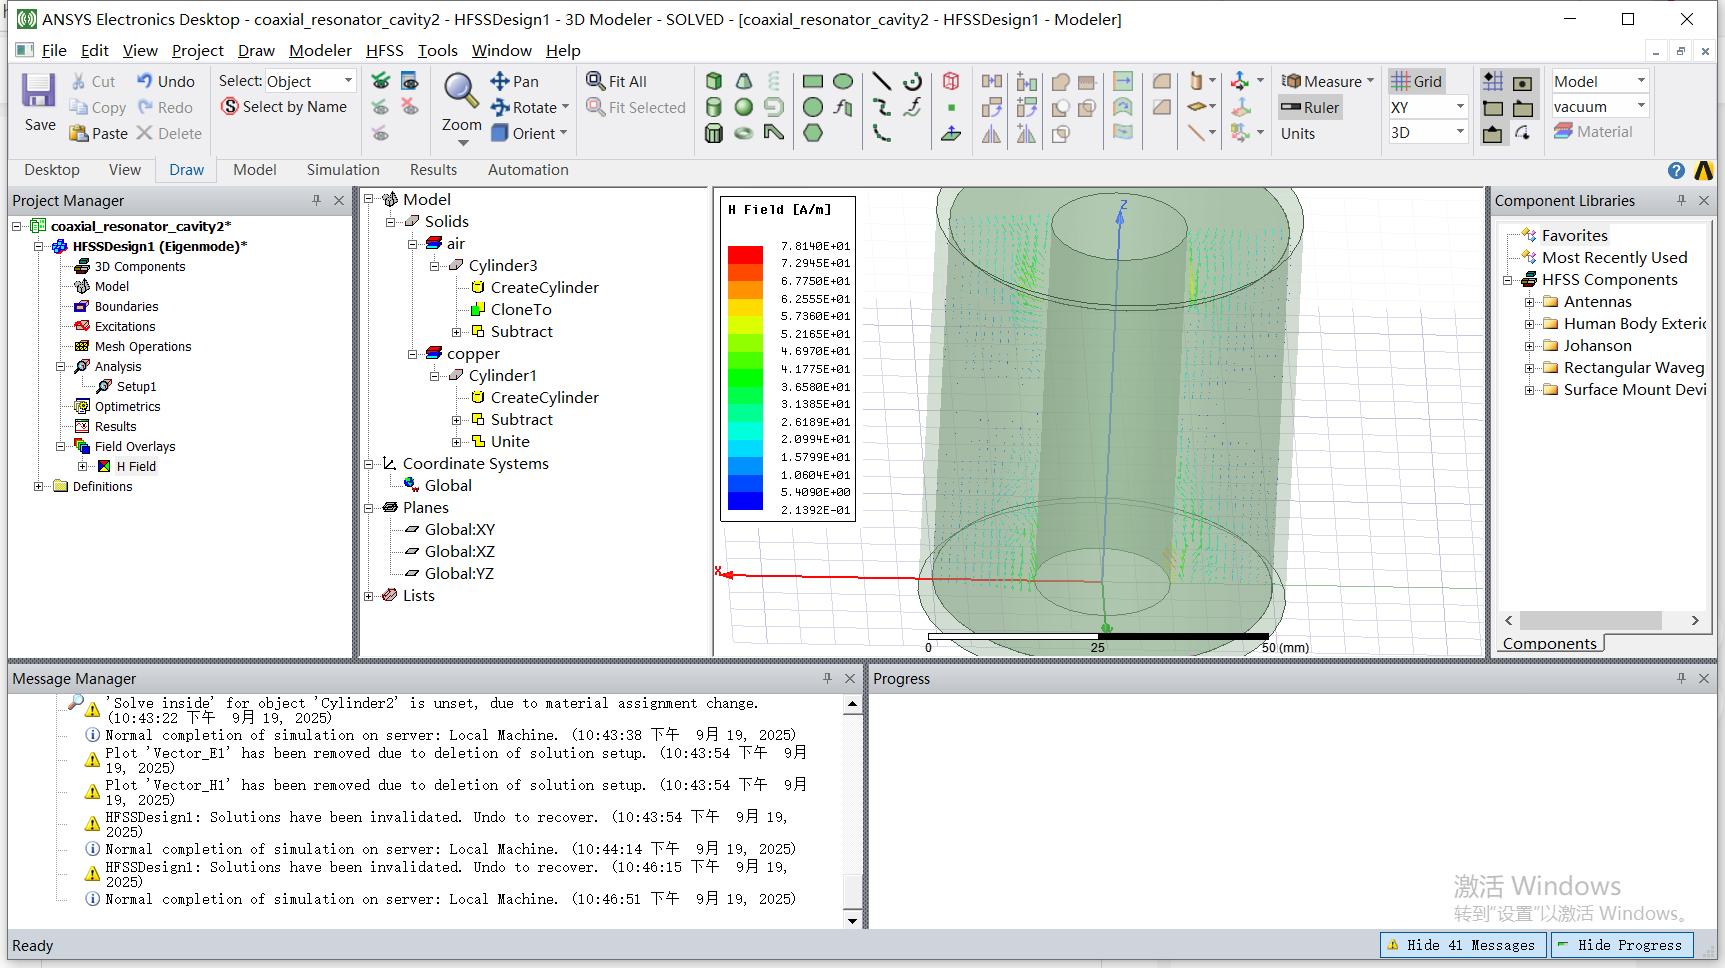Select the Draw regular polyhedron icon
1725x968 pixels.
tap(714, 133)
